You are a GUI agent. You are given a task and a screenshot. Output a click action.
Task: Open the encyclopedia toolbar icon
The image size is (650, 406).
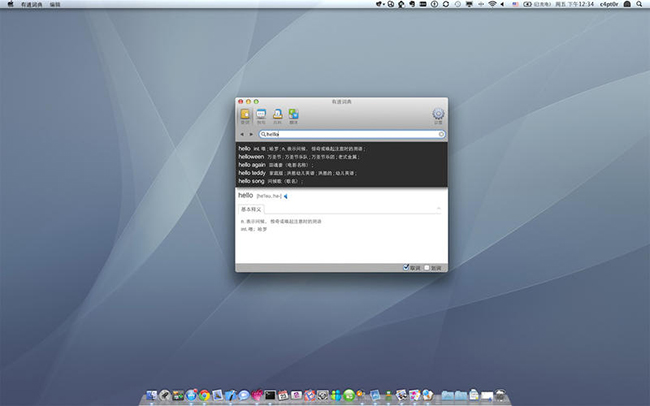(x=277, y=116)
